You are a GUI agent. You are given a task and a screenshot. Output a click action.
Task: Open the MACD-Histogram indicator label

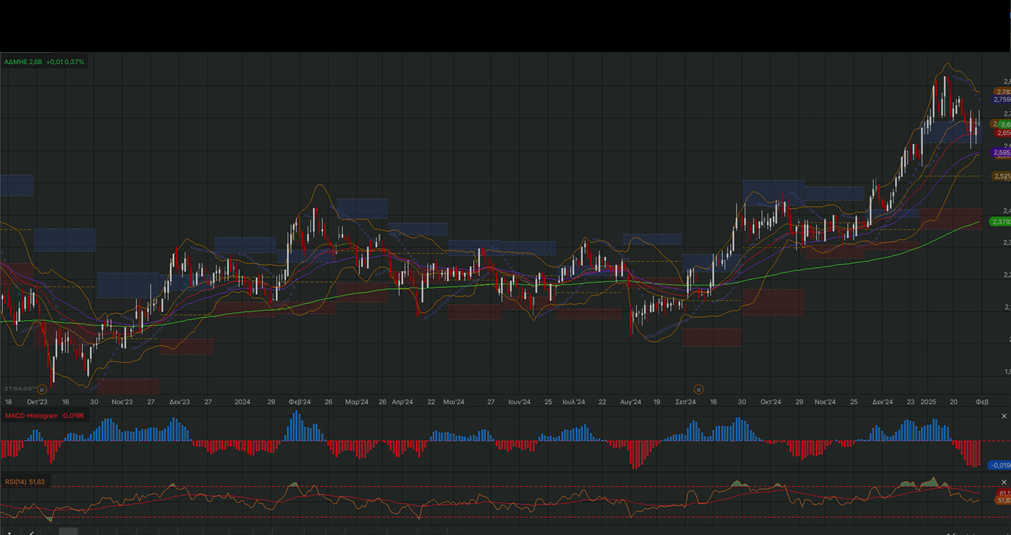pyautogui.click(x=44, y=416)
